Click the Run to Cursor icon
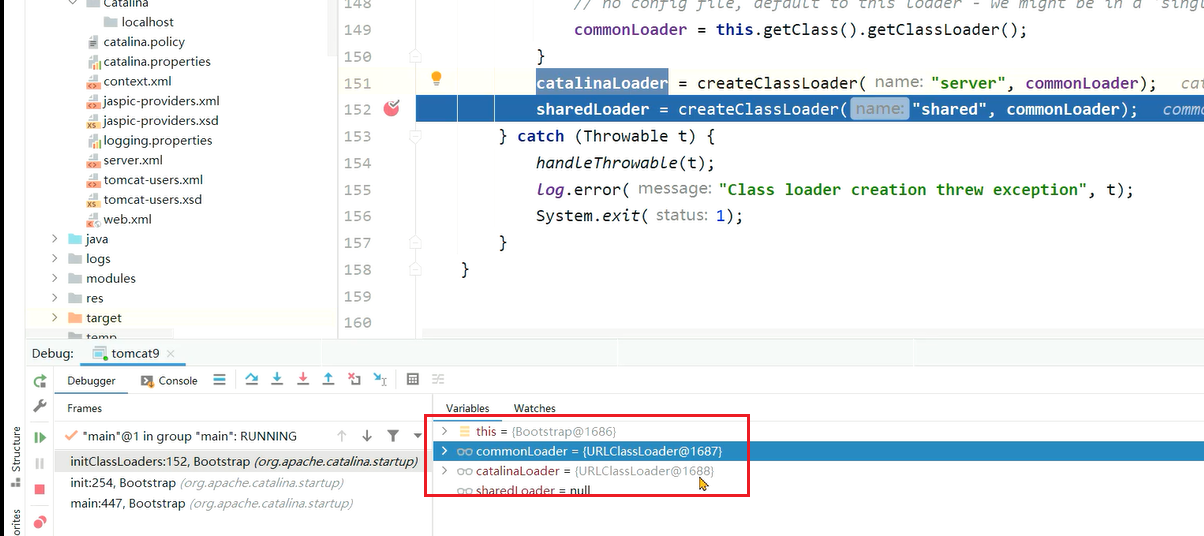1204x536 pixels. coord(380,380)
